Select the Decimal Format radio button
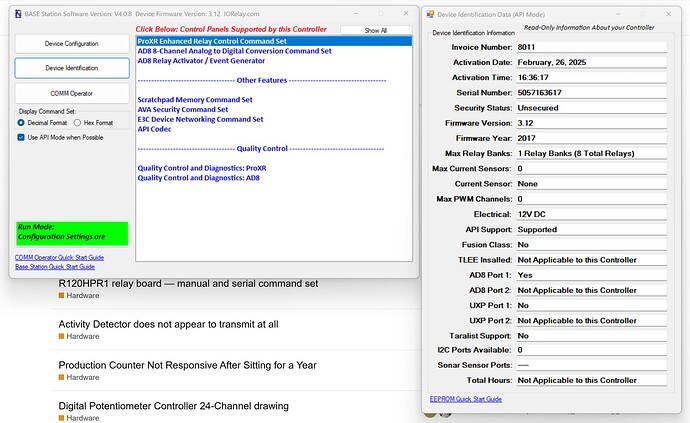The width and height of the screenshot is (690, 423). [21, 123]
